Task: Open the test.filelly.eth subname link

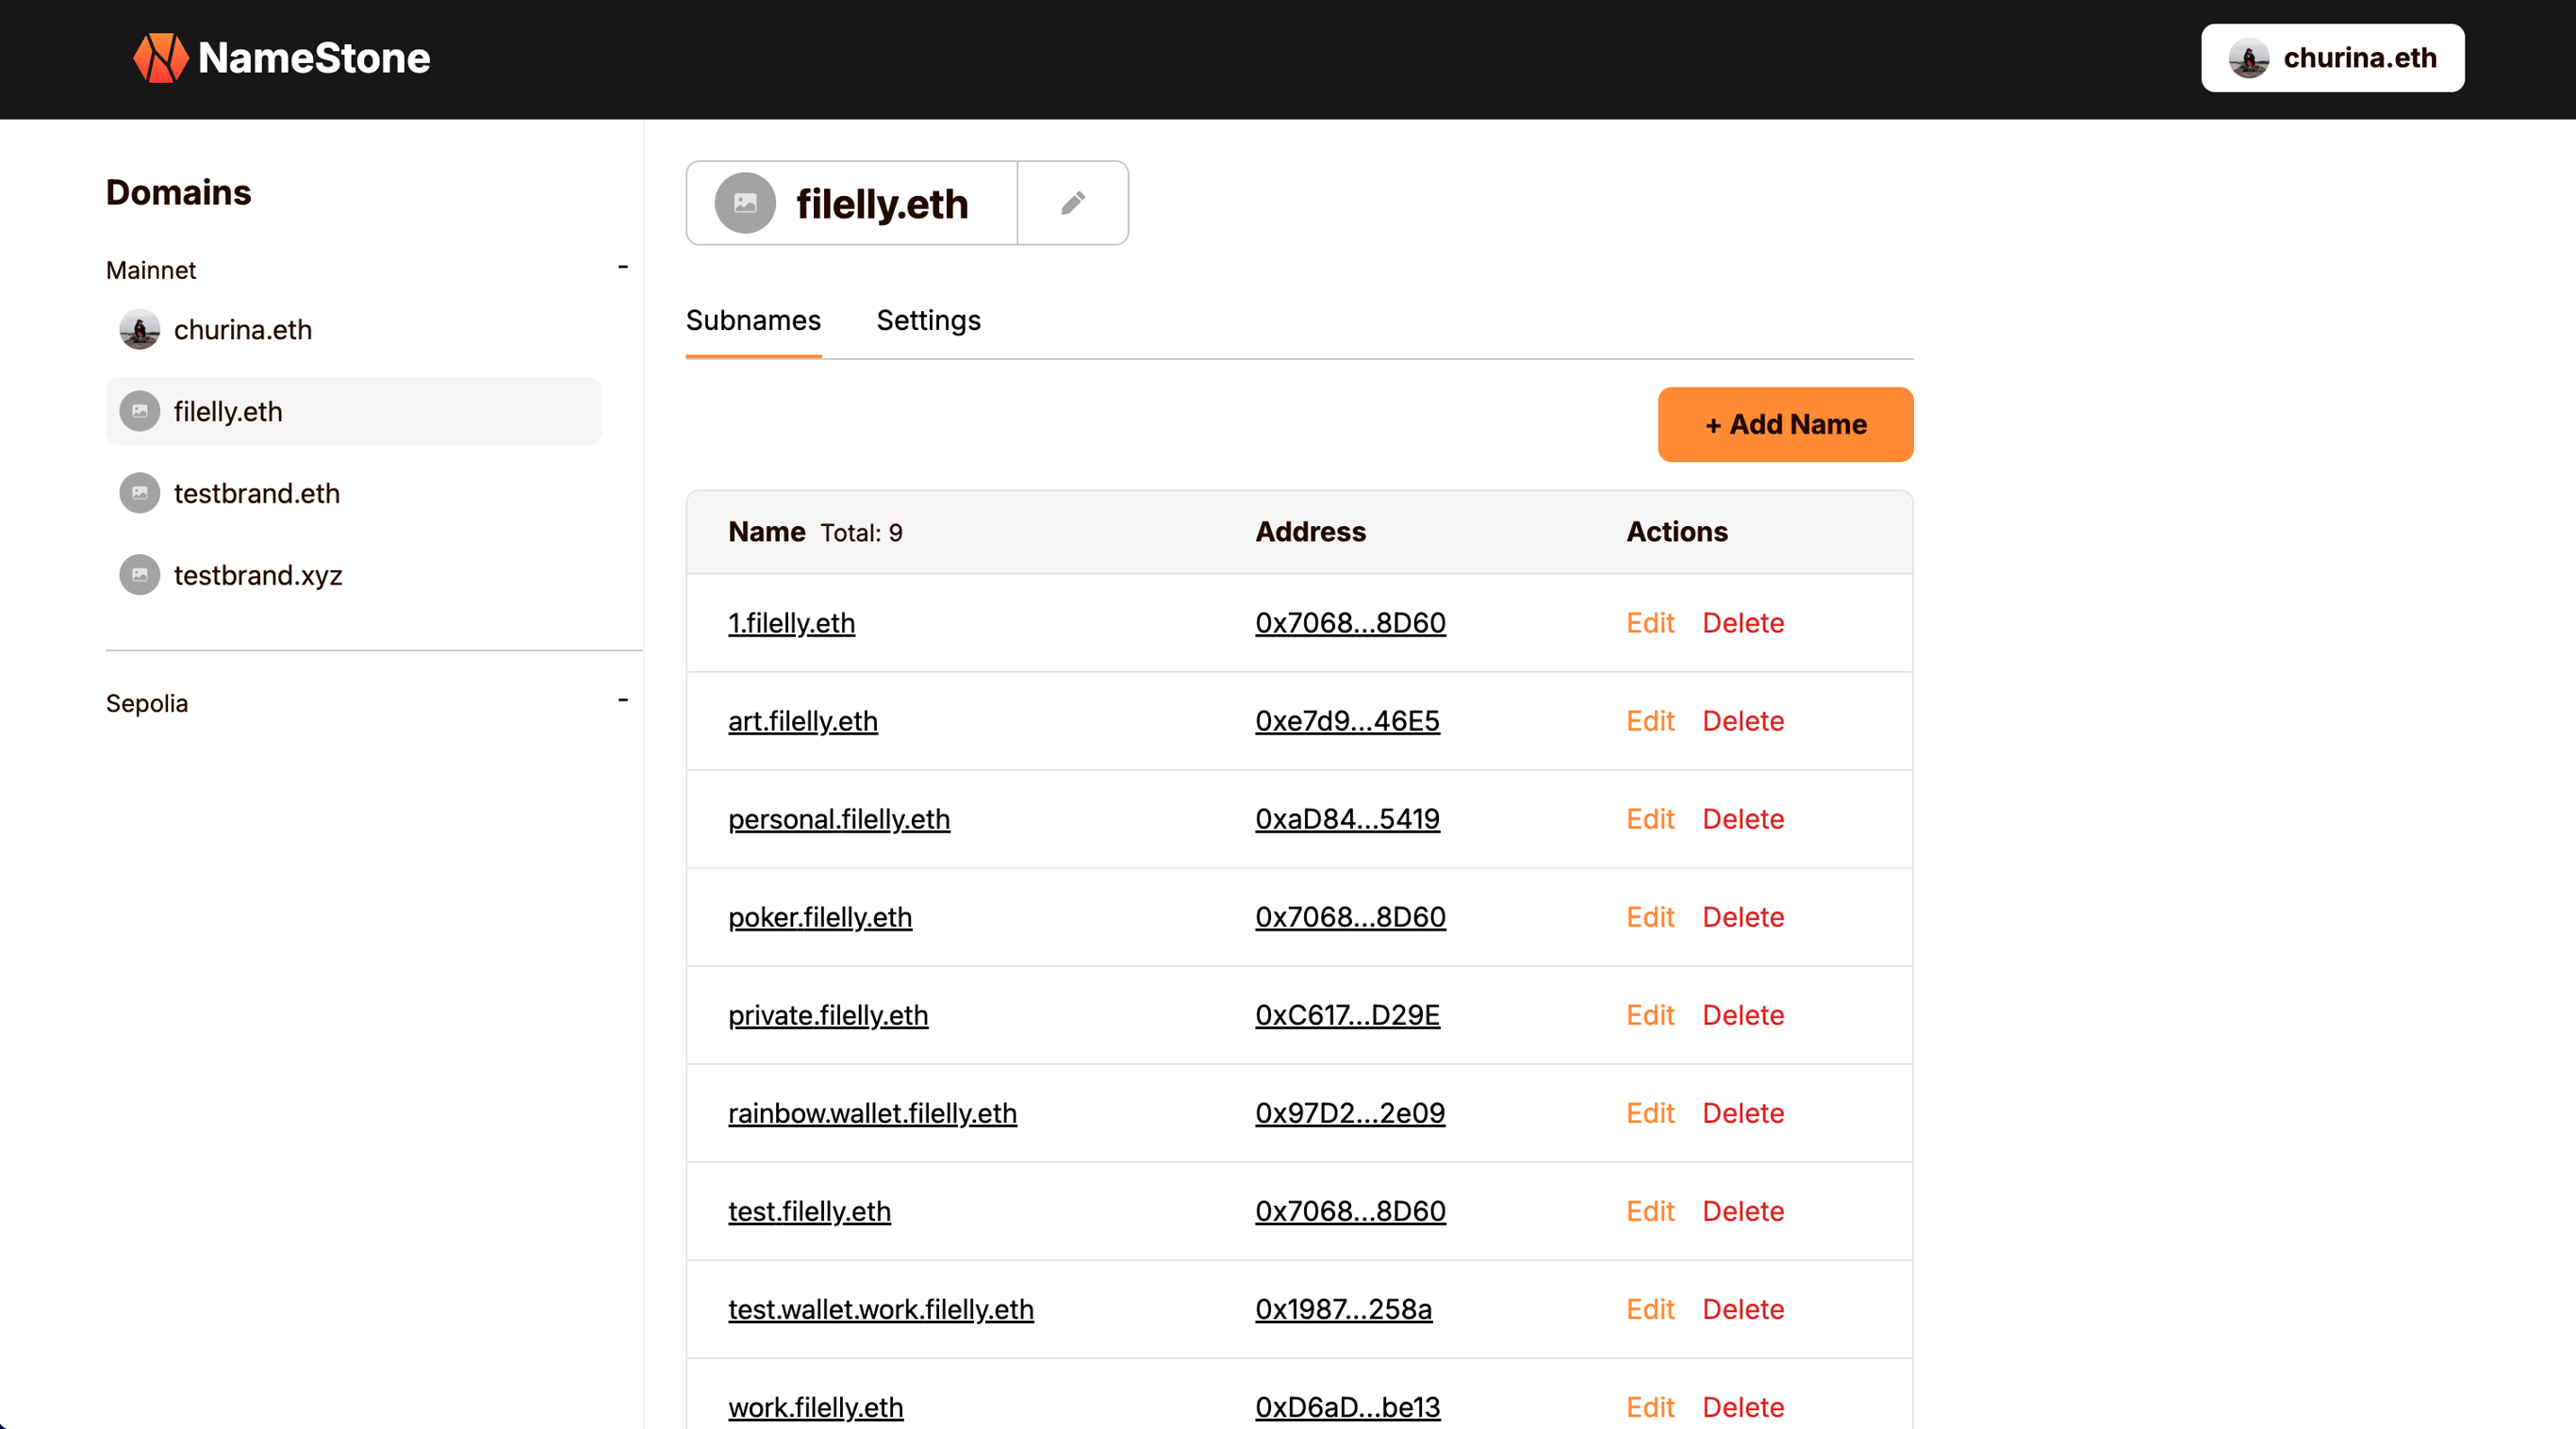Action: tap(809, 1211)
